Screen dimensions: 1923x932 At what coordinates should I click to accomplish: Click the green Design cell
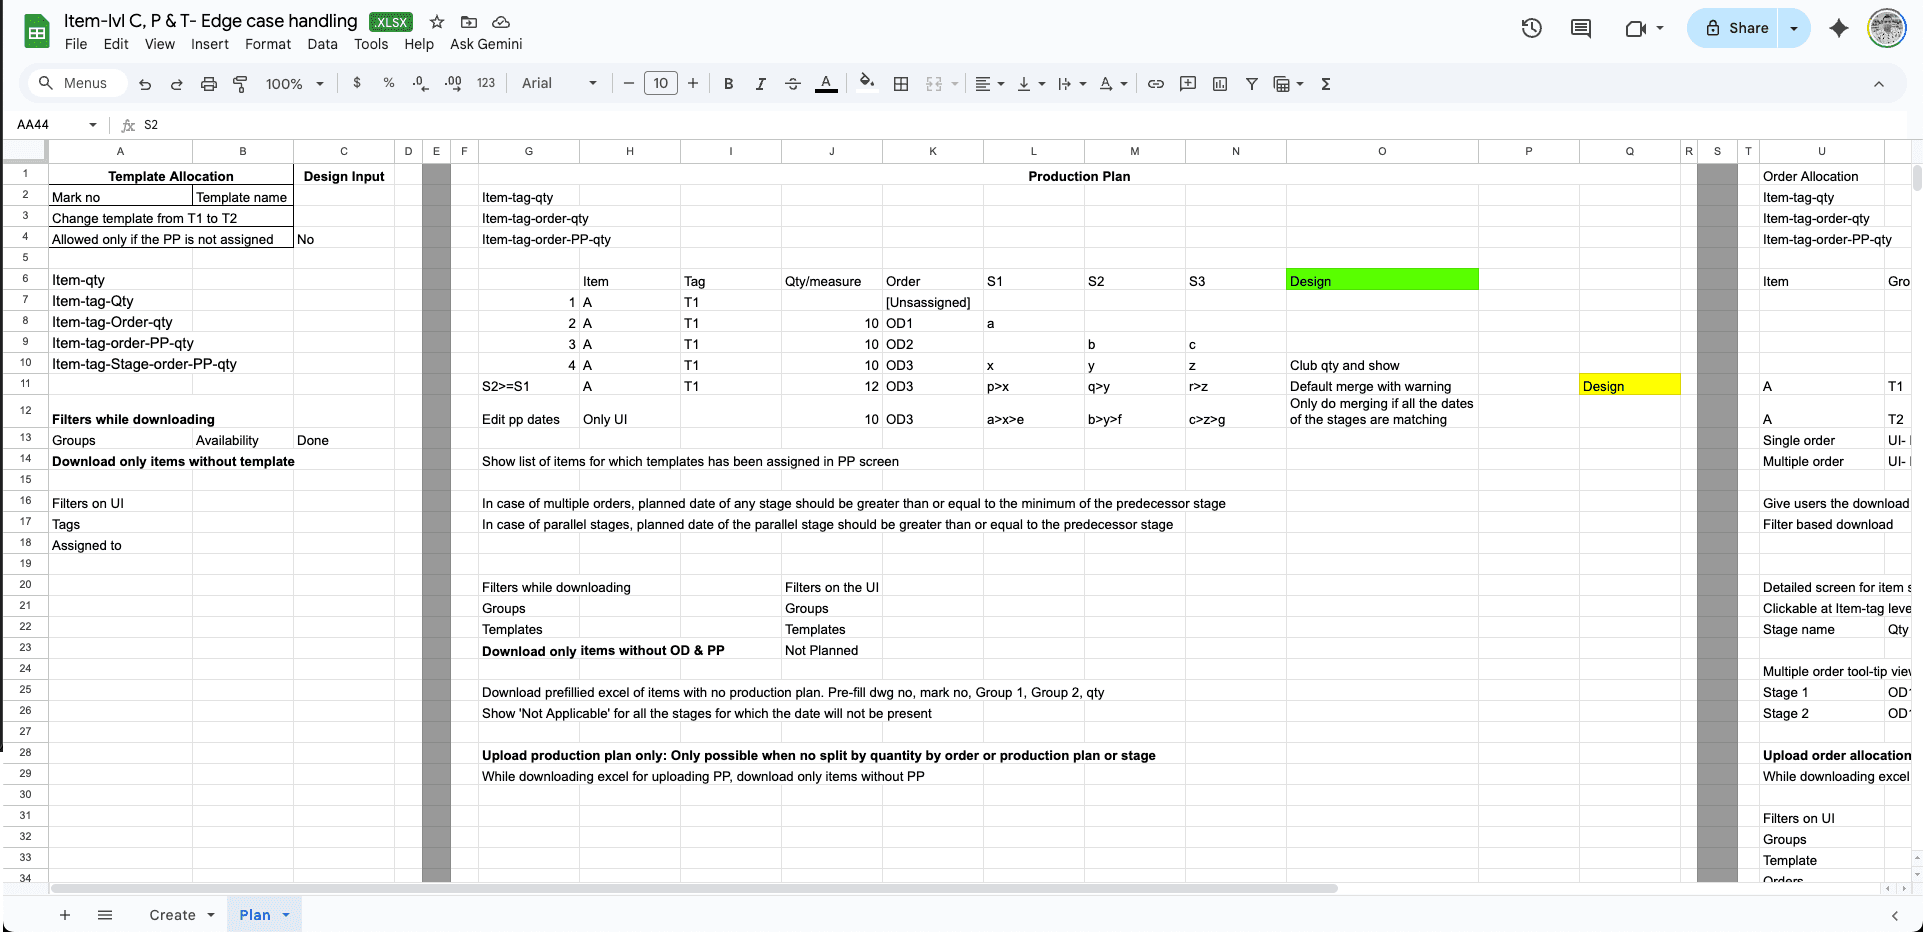[1382, 280]
